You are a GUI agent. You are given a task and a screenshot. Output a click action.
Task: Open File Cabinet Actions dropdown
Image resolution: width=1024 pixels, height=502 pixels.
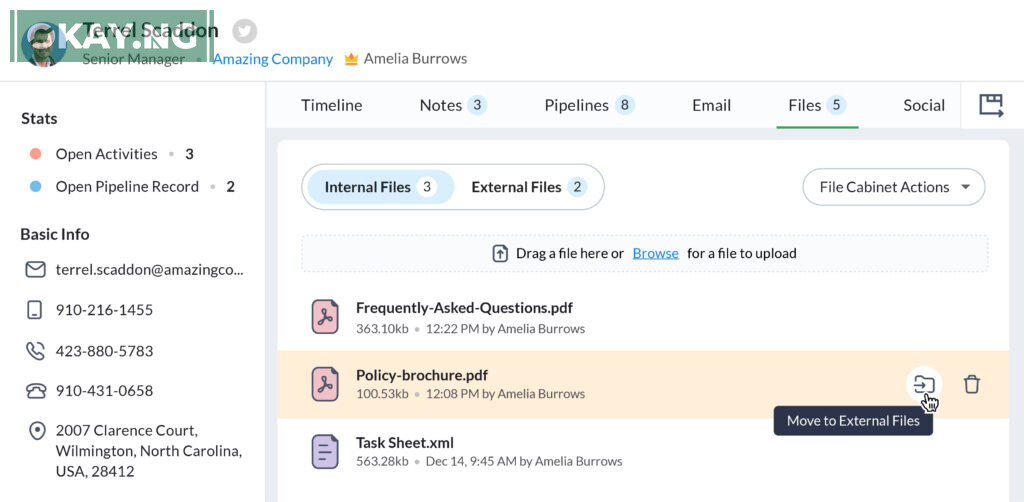pos(893,187)
